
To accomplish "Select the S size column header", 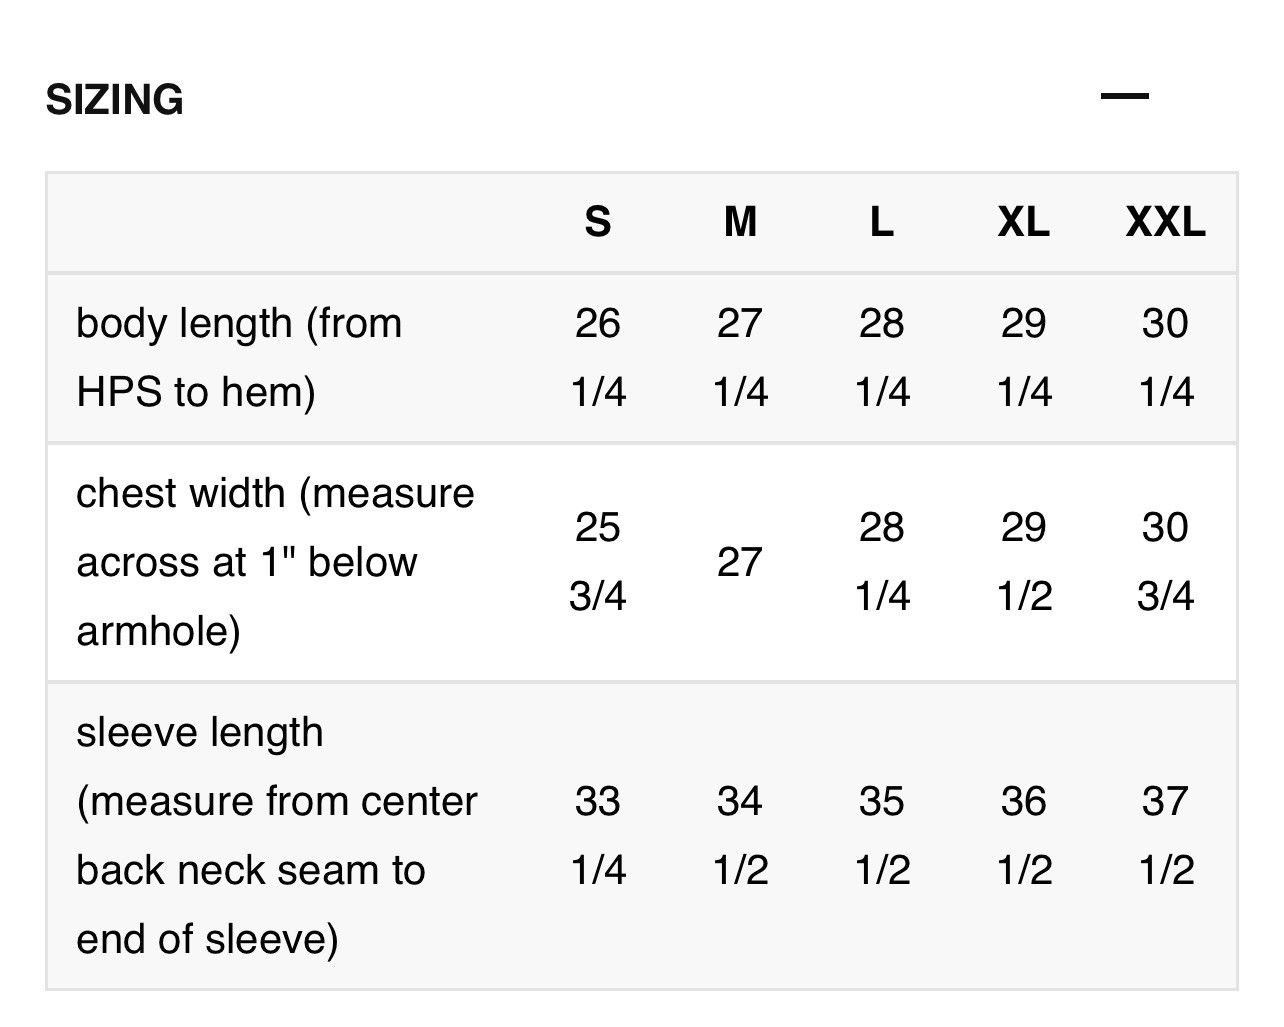I will (598, 221).
